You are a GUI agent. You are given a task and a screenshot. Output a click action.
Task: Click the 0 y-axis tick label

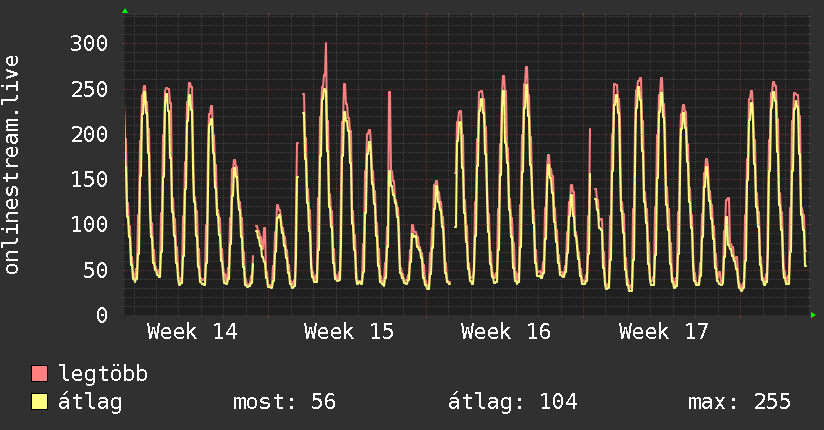pyautogui.click(x=102, y=315)
